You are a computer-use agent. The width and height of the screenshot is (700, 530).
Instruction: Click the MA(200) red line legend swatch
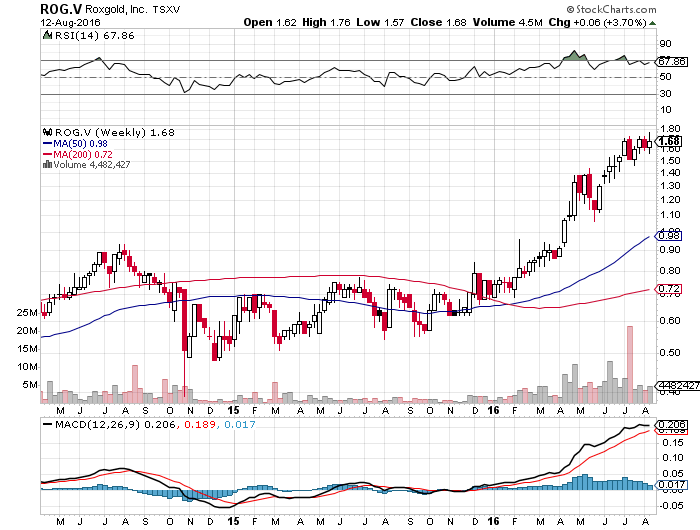click(x=47, y=154)
